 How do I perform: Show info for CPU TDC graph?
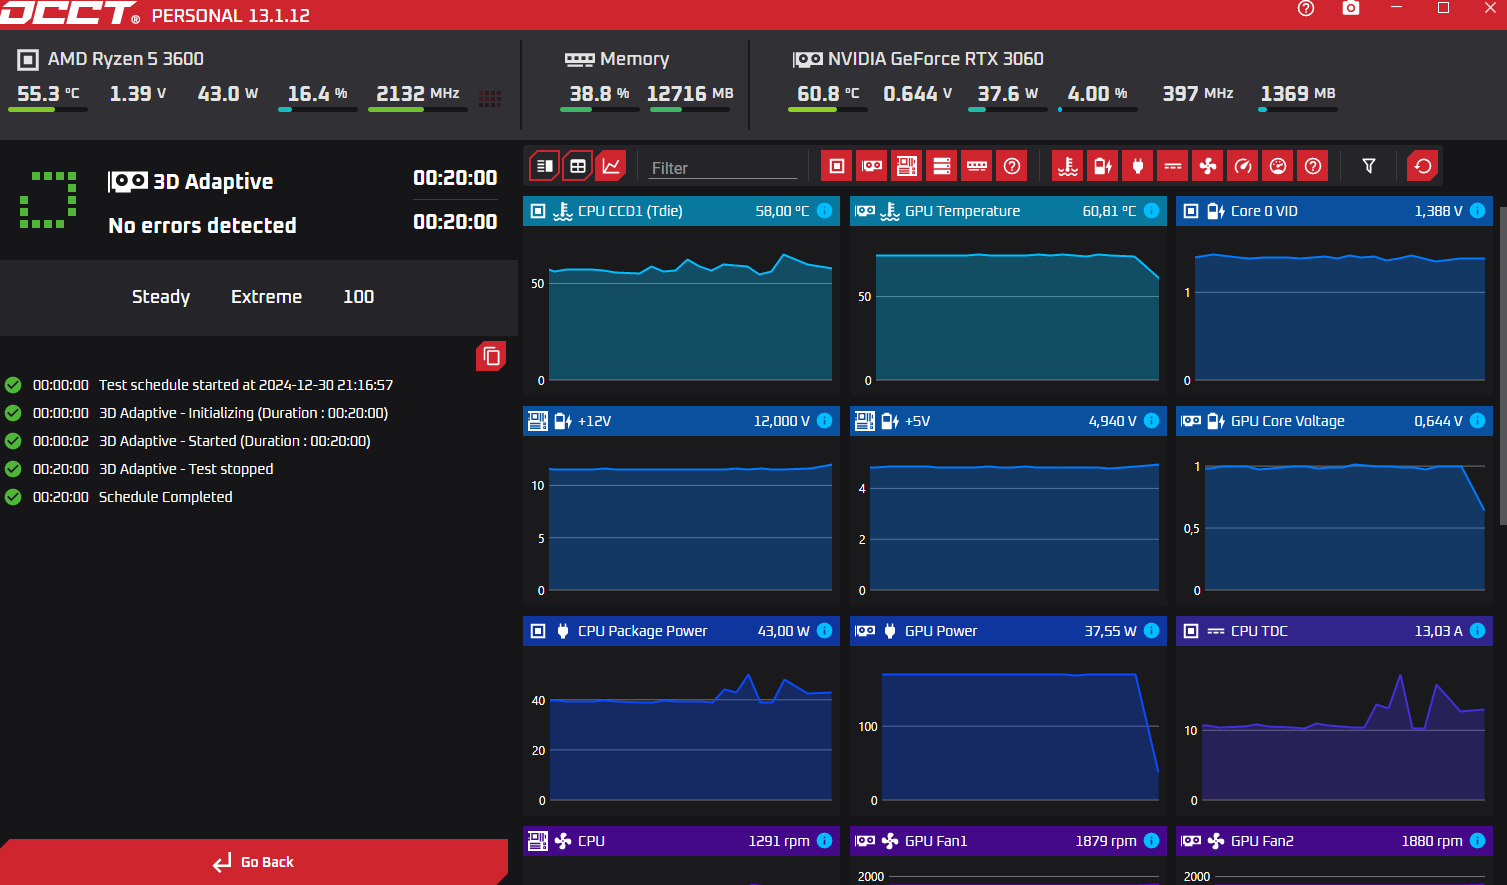[x=1477, y=631]
